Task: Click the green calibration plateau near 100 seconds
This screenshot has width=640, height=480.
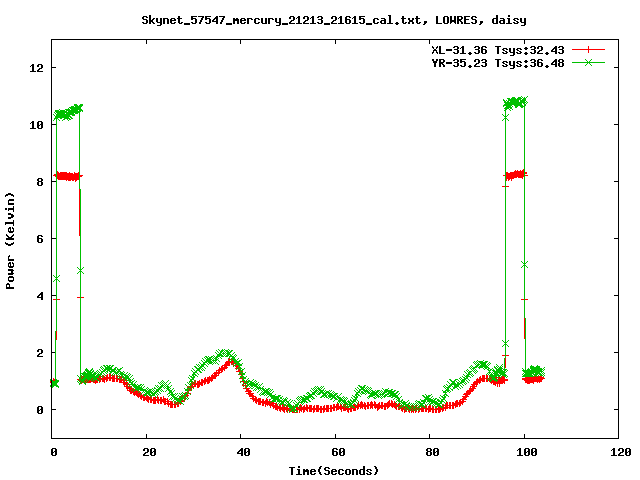Action: point(515,103)
